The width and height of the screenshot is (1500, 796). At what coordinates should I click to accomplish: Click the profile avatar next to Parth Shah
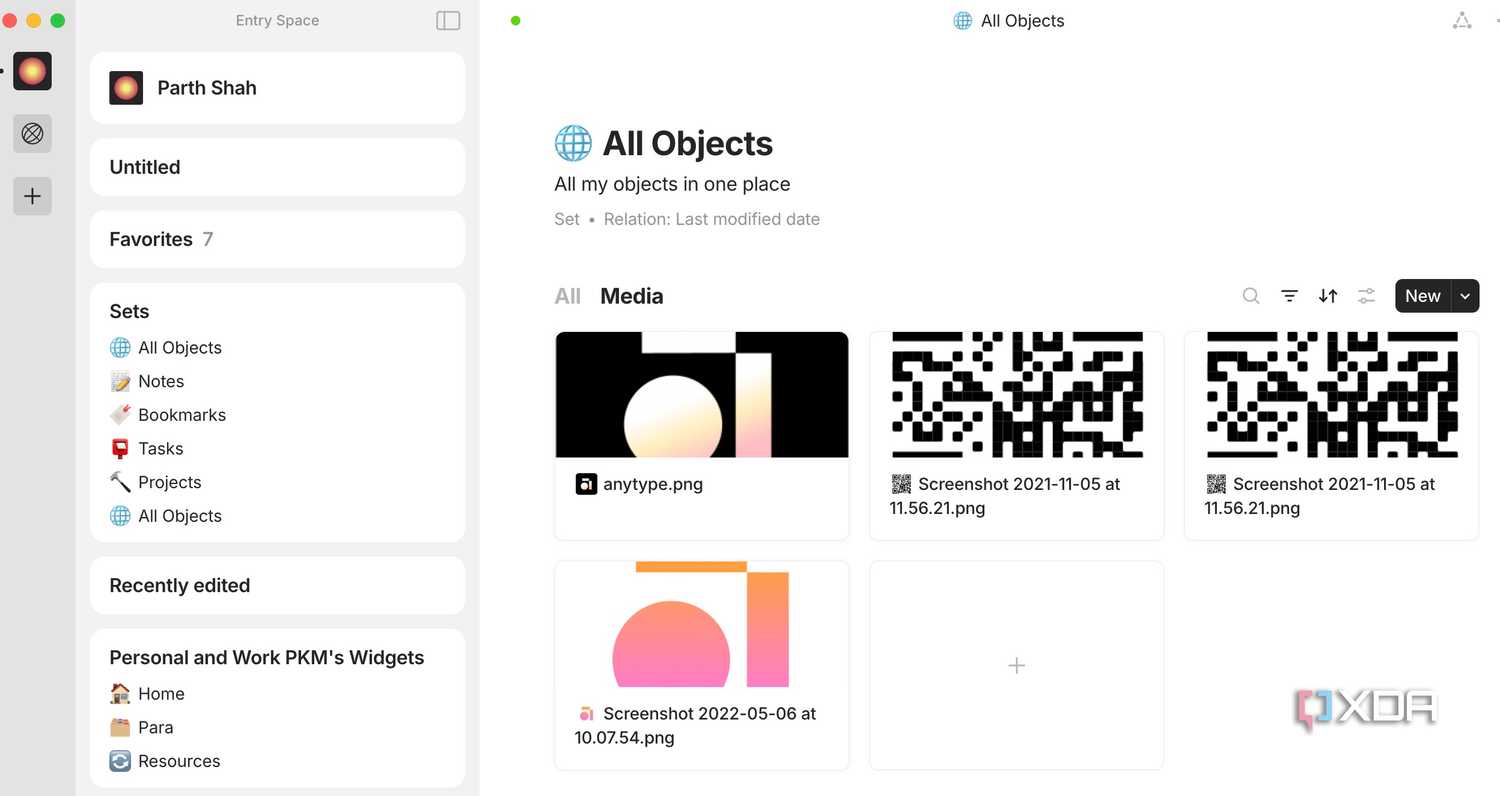tap(126, 88)
